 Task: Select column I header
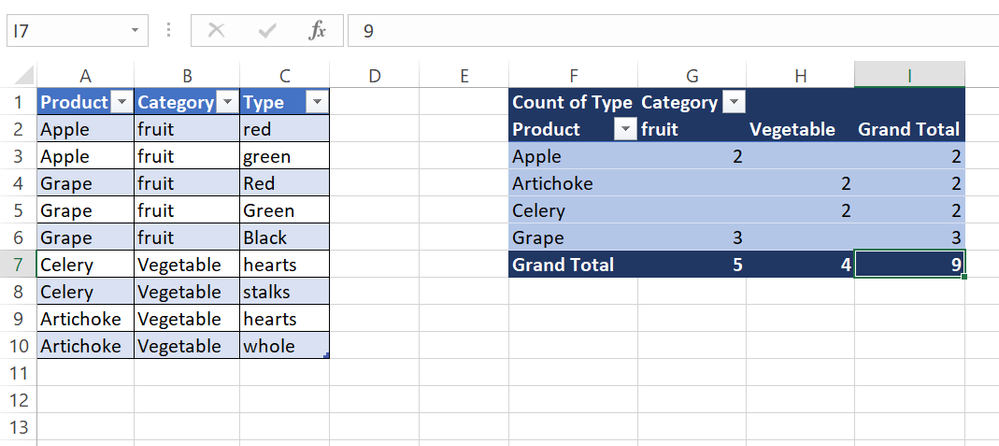(909, 75)
